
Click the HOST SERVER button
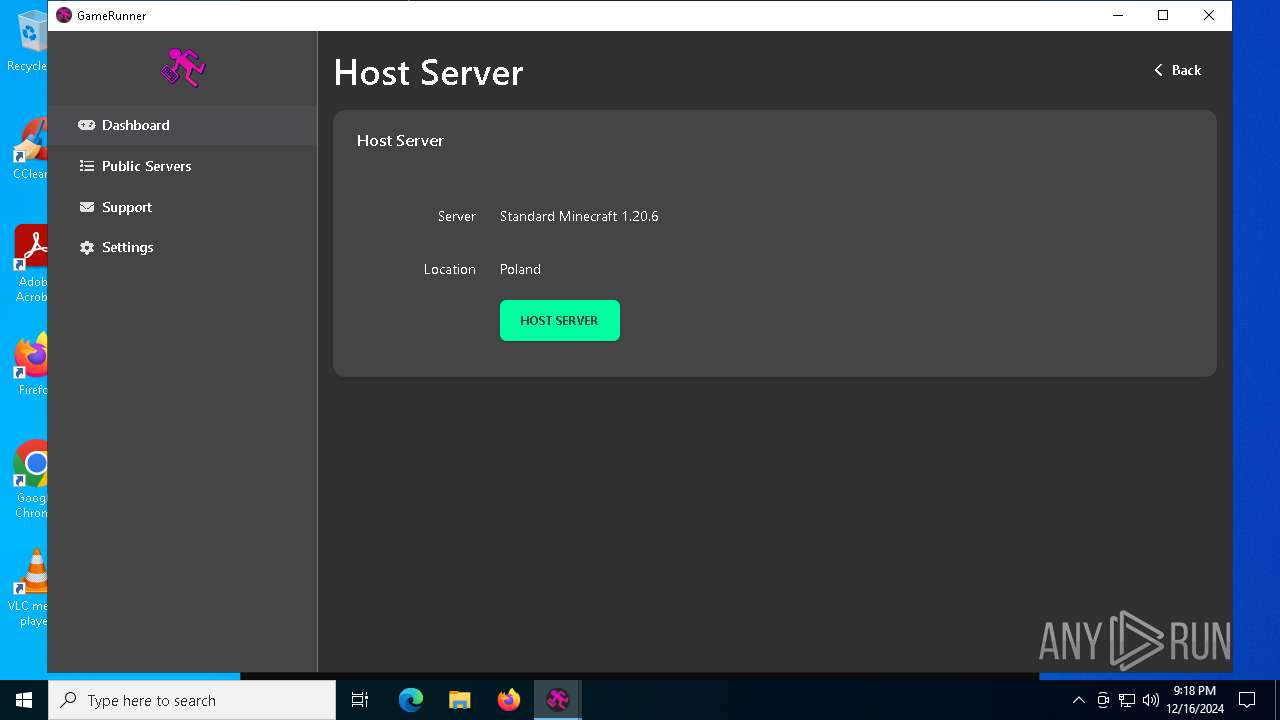560,320
